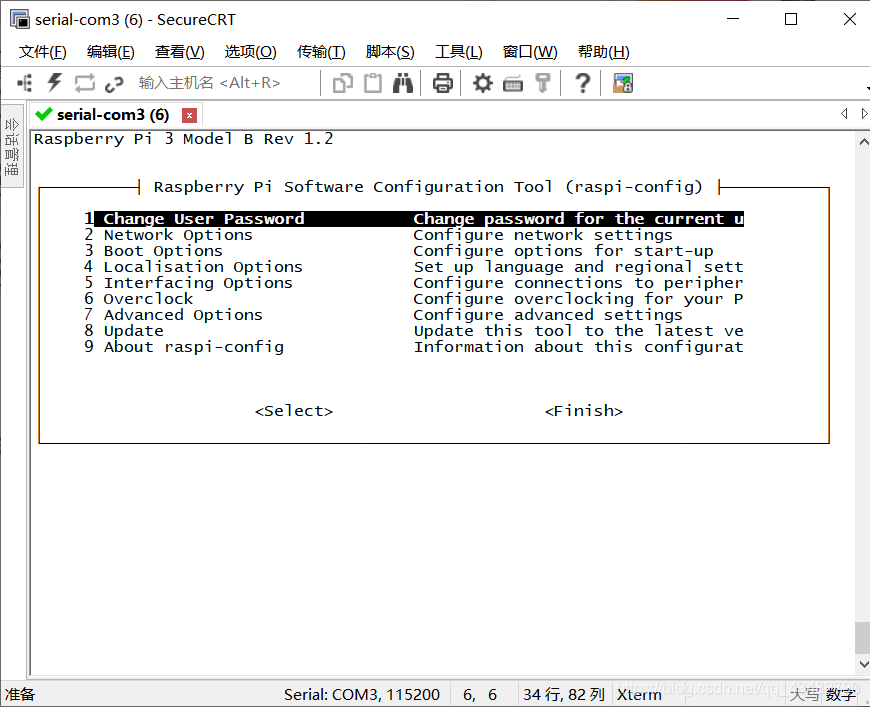Screen dimensions: 870x707
Task: Click the 数字 Num Lock indicator
Action: pos(841,695)
